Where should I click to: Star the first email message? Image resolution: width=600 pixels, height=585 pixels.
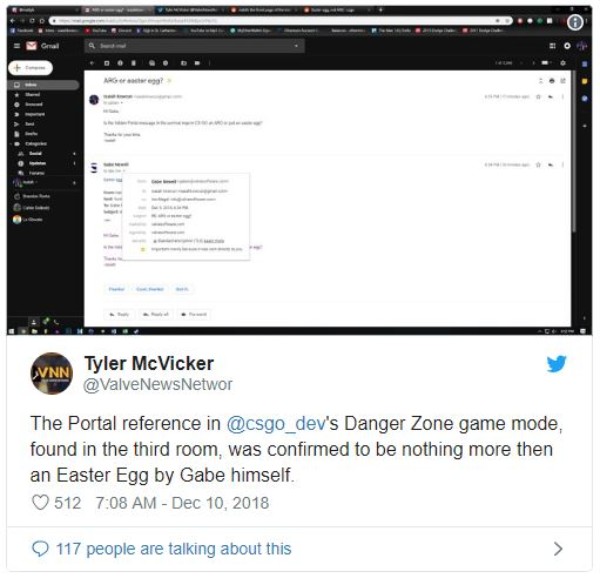pos(538,97)
